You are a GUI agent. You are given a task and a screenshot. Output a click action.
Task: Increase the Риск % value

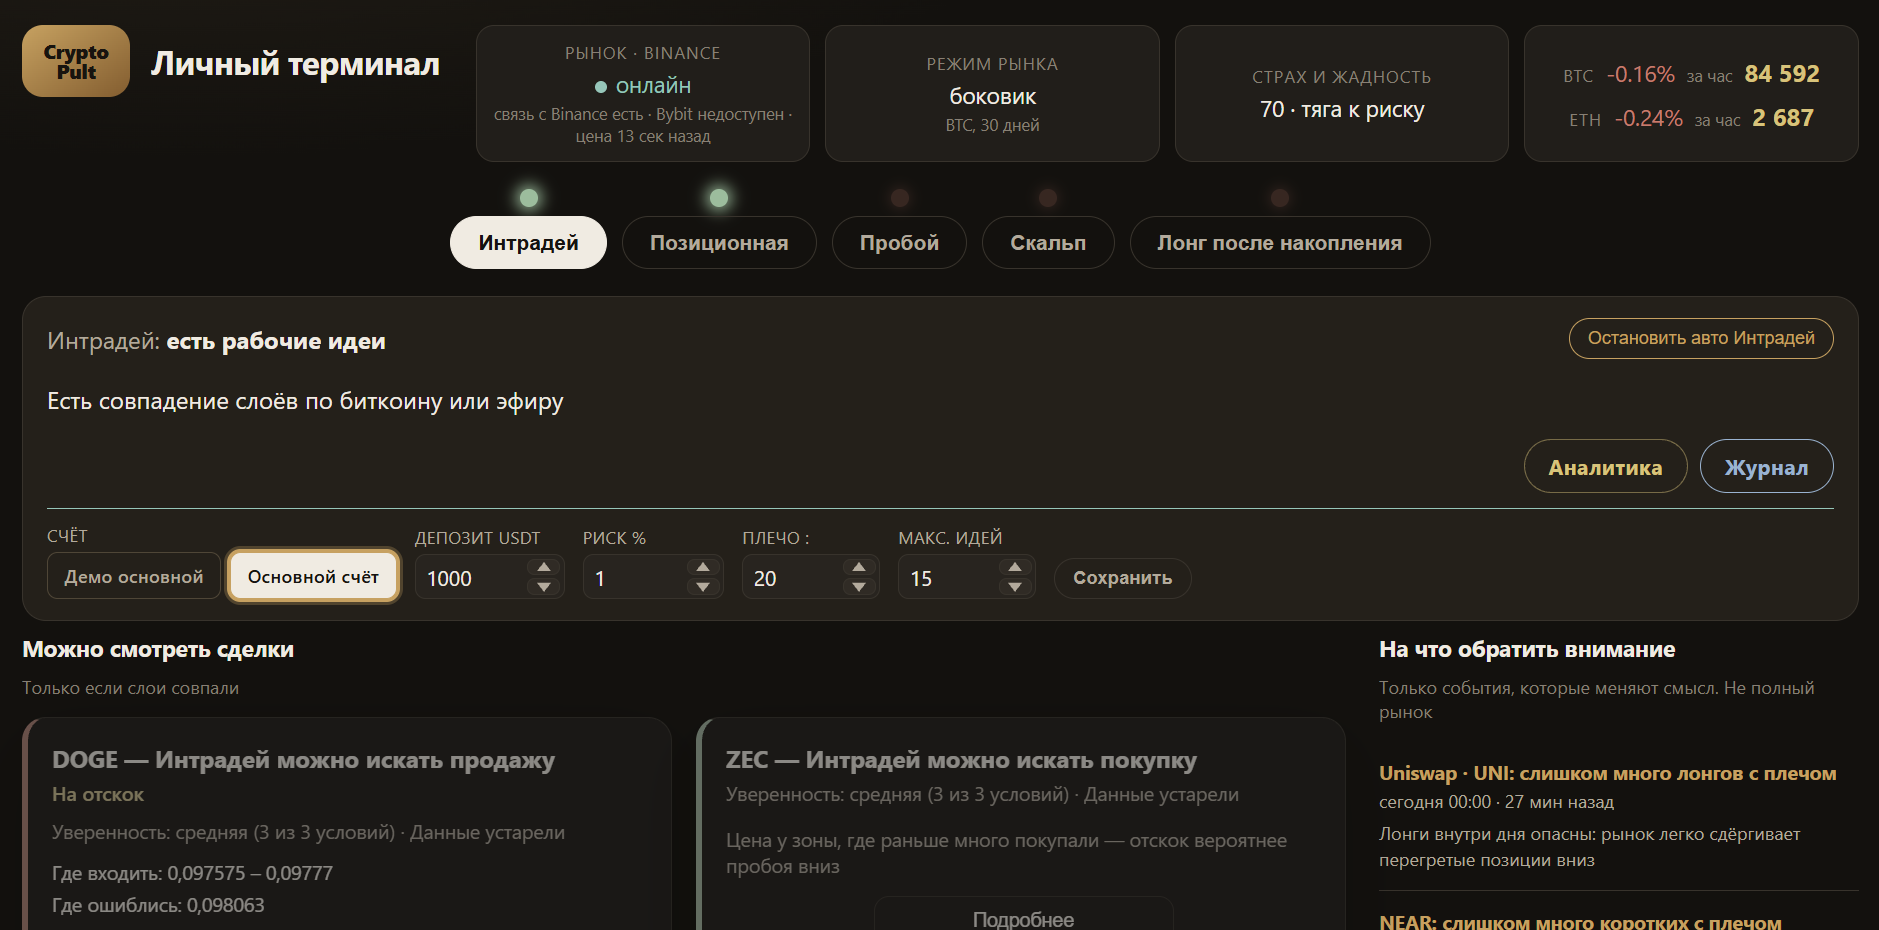coord(703,567)
